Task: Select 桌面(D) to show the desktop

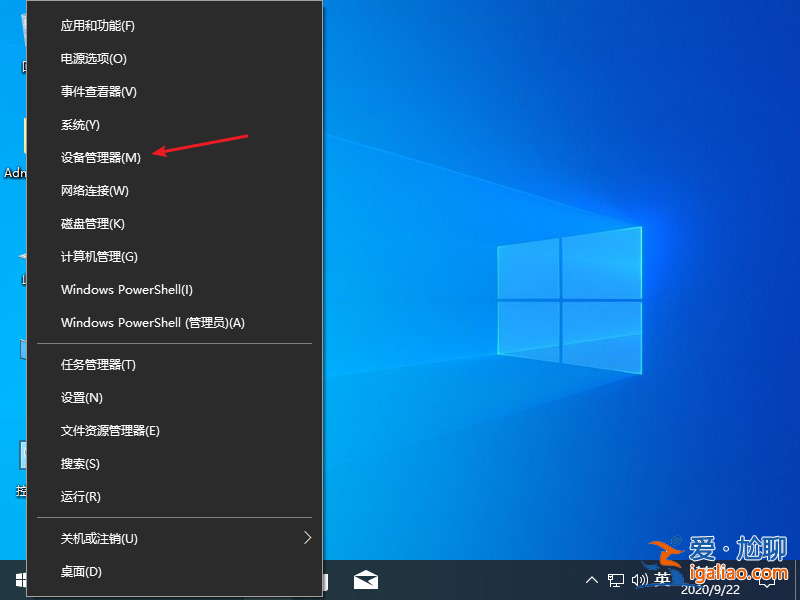Action: 80,571
